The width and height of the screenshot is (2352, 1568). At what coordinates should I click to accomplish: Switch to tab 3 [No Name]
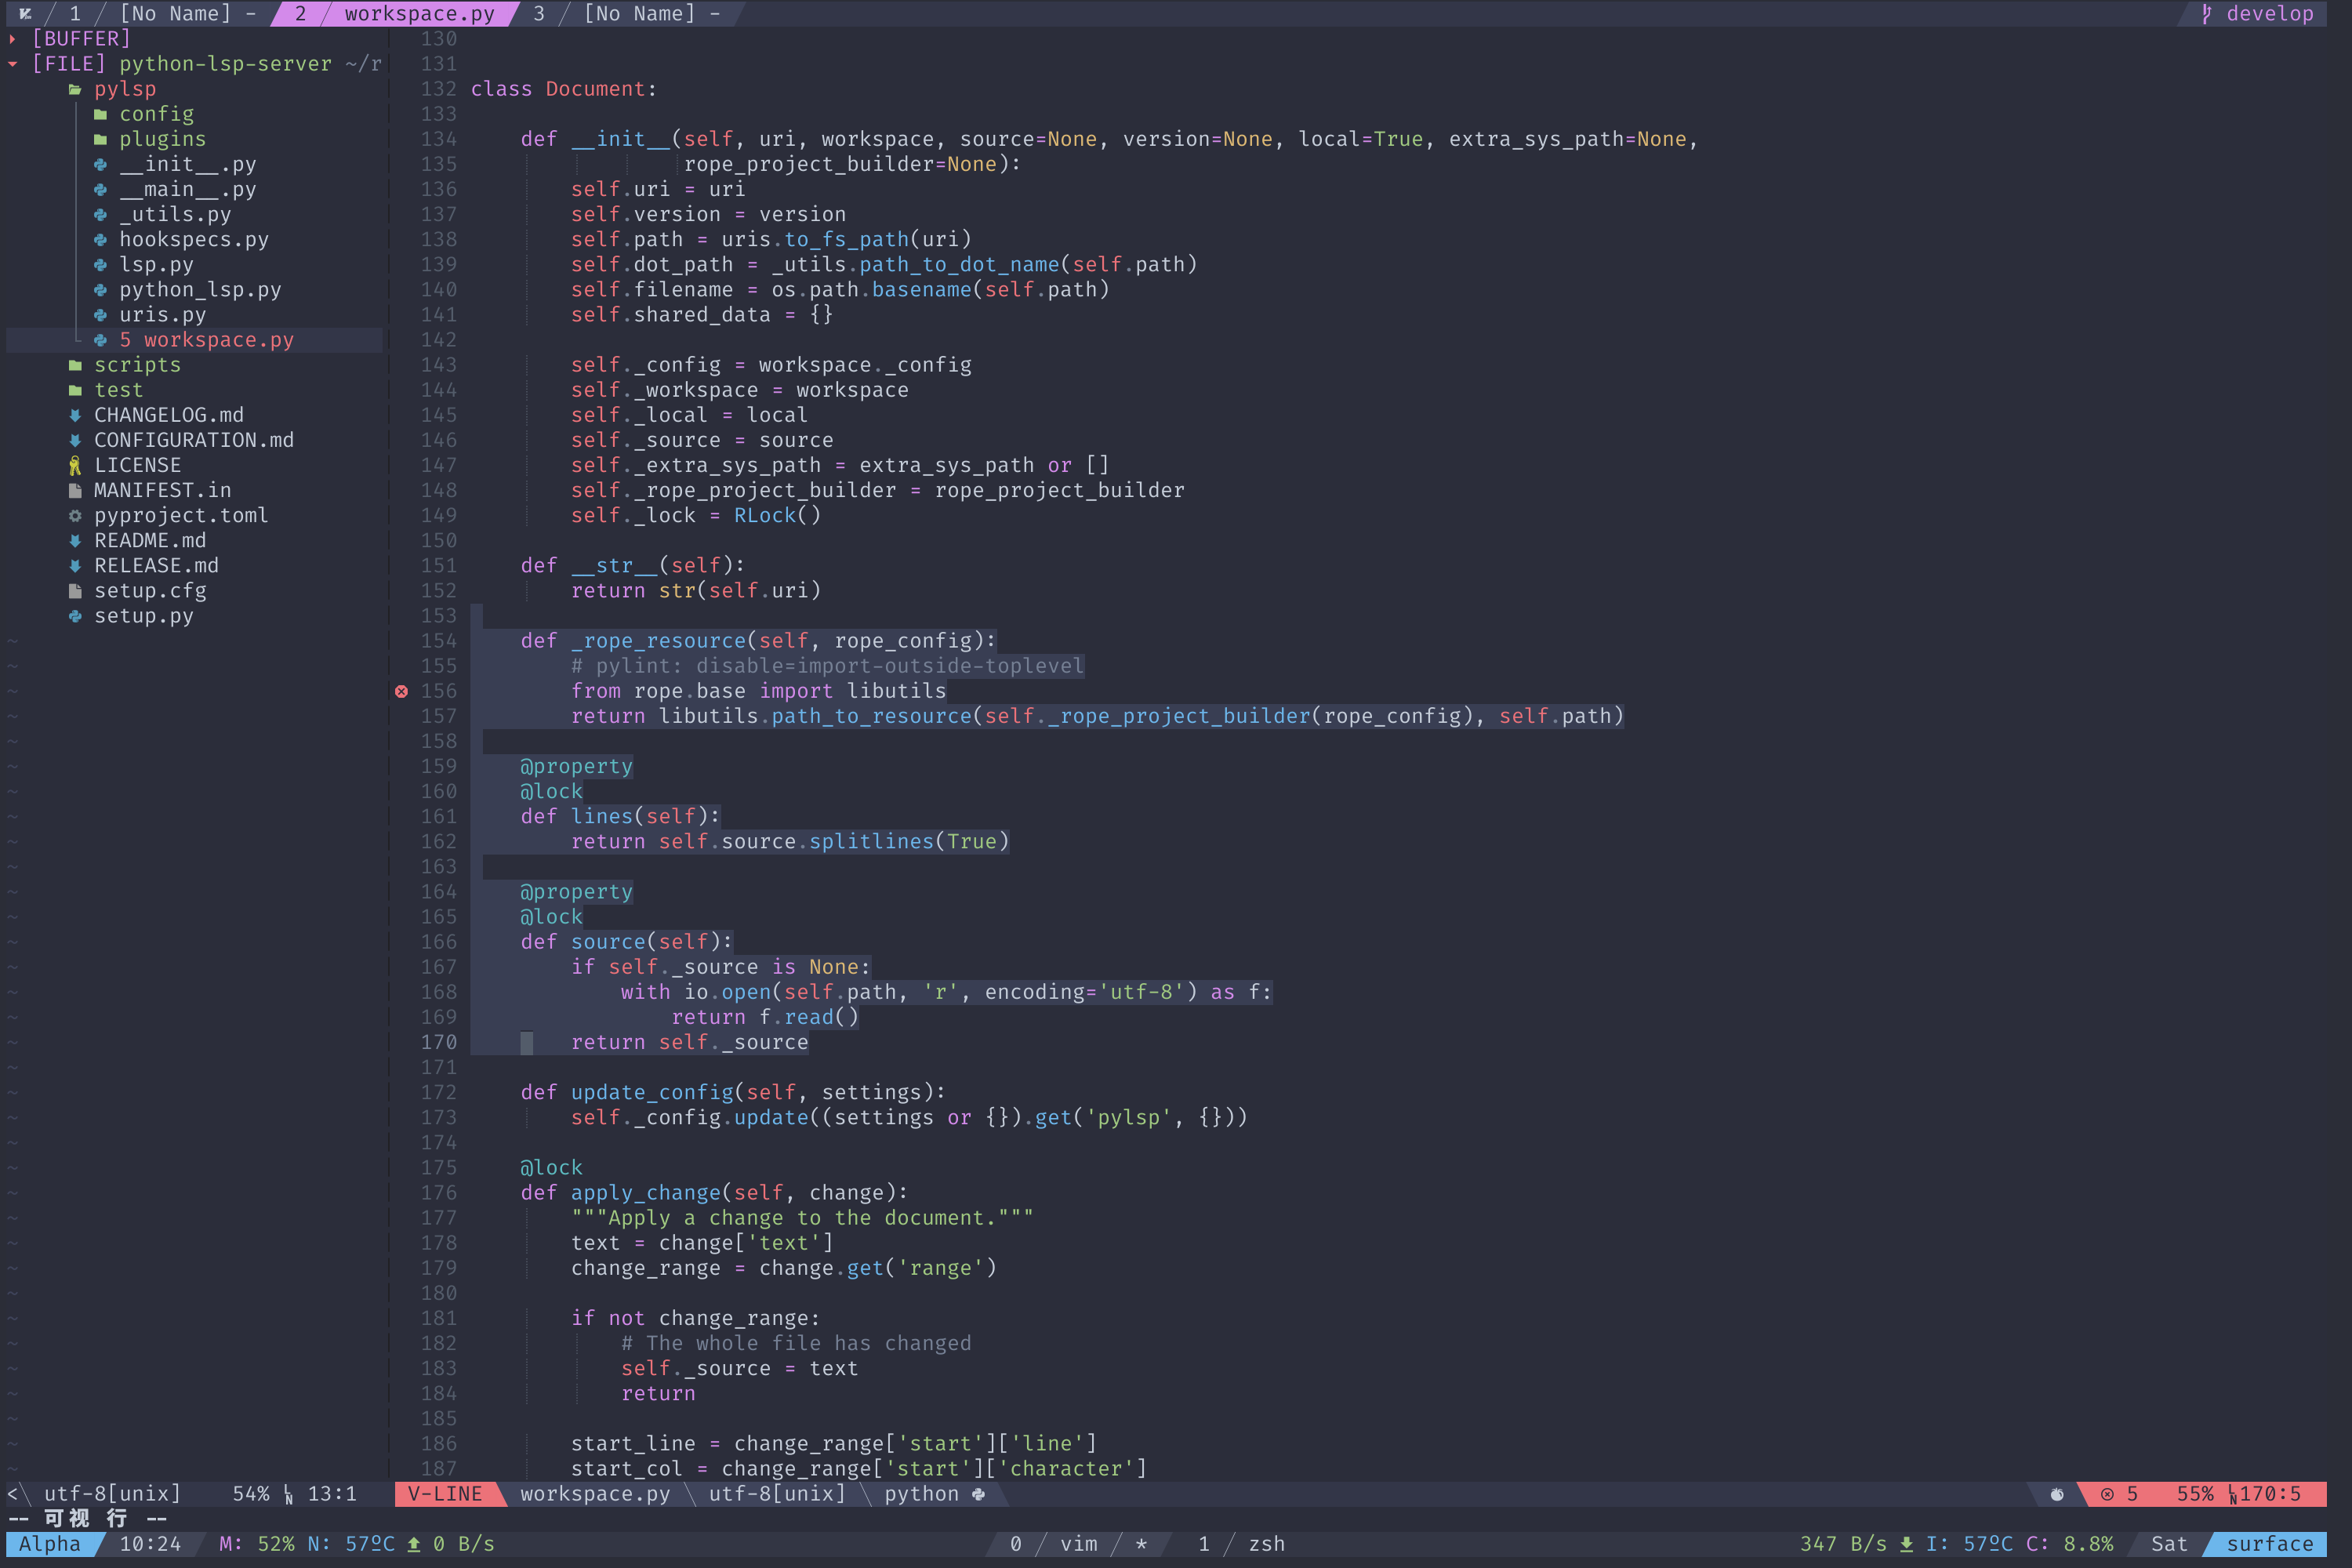click(x=638, y=14)
